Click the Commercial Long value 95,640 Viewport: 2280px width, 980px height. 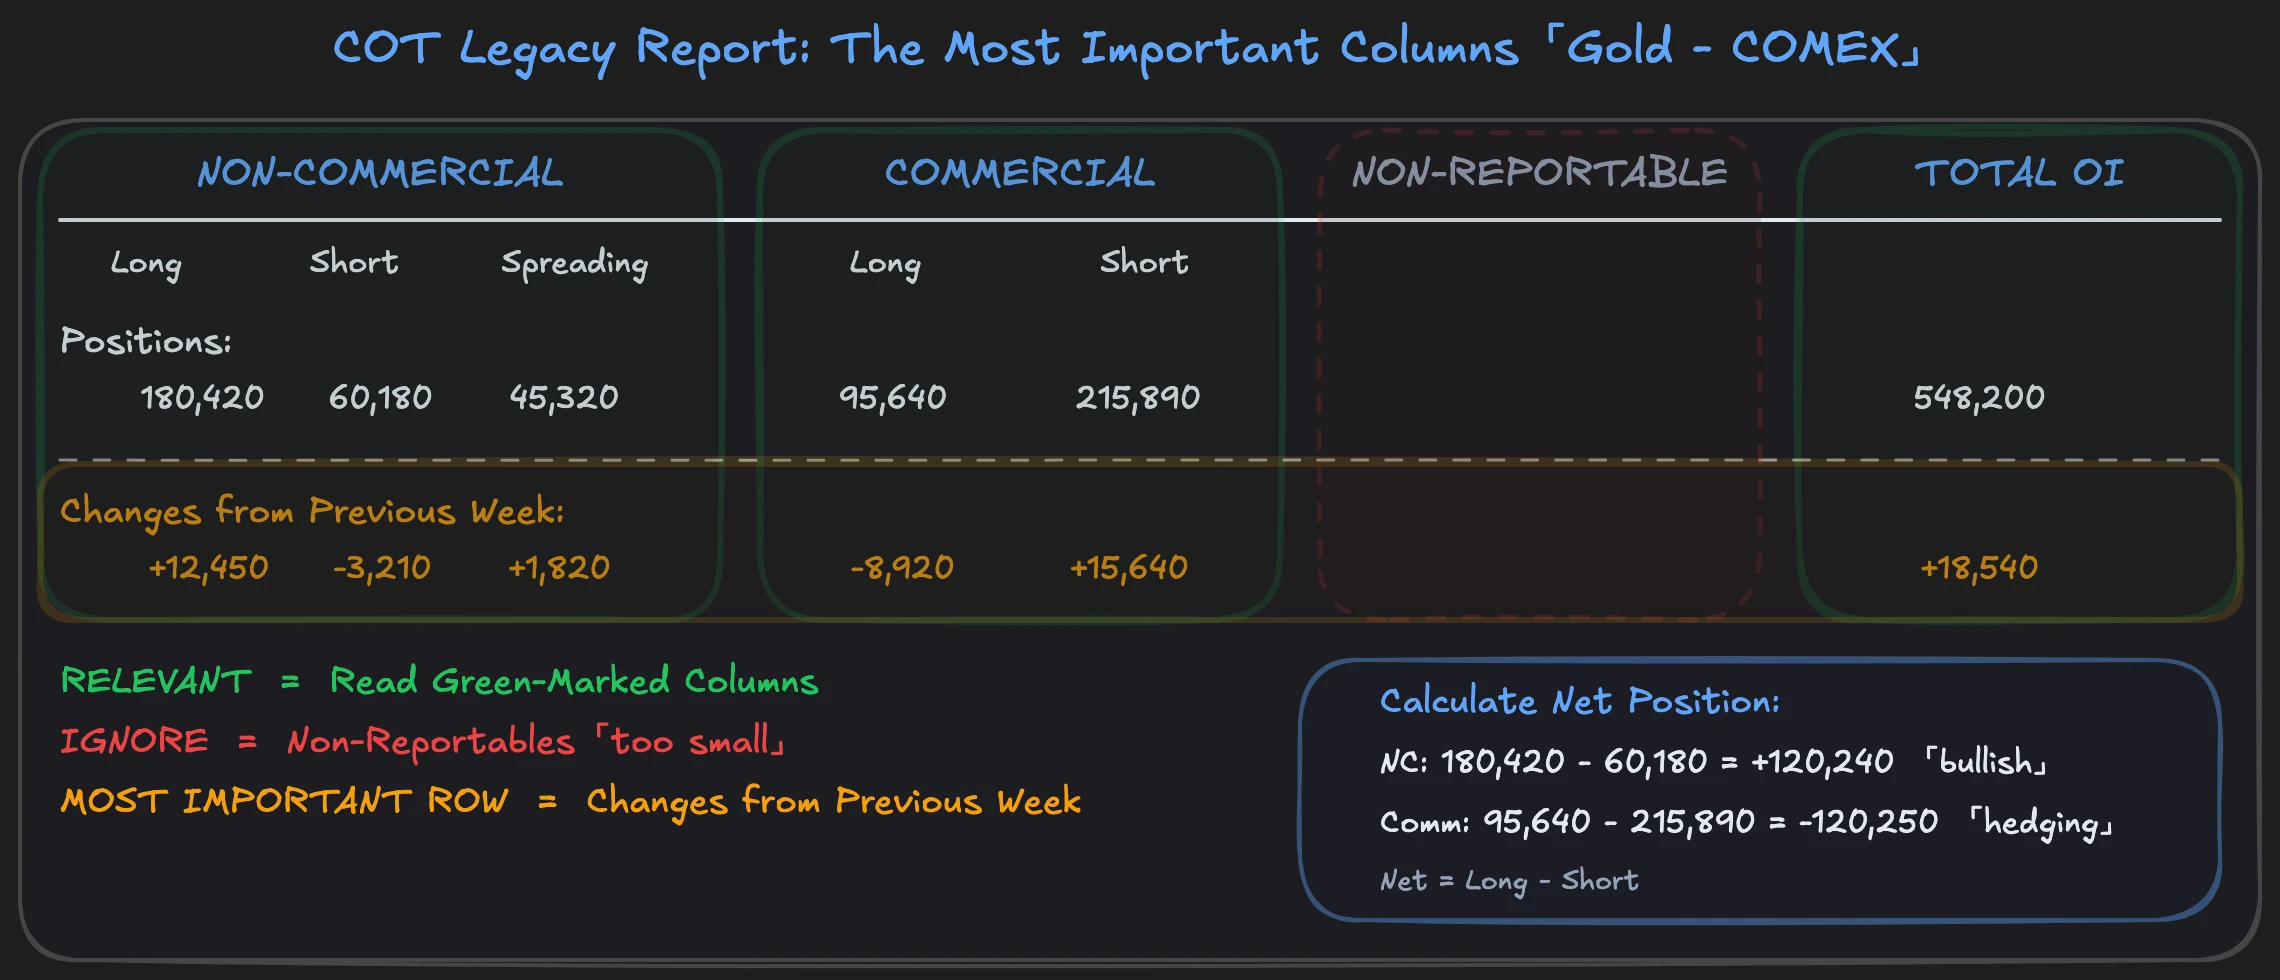(x=891, y=396)
